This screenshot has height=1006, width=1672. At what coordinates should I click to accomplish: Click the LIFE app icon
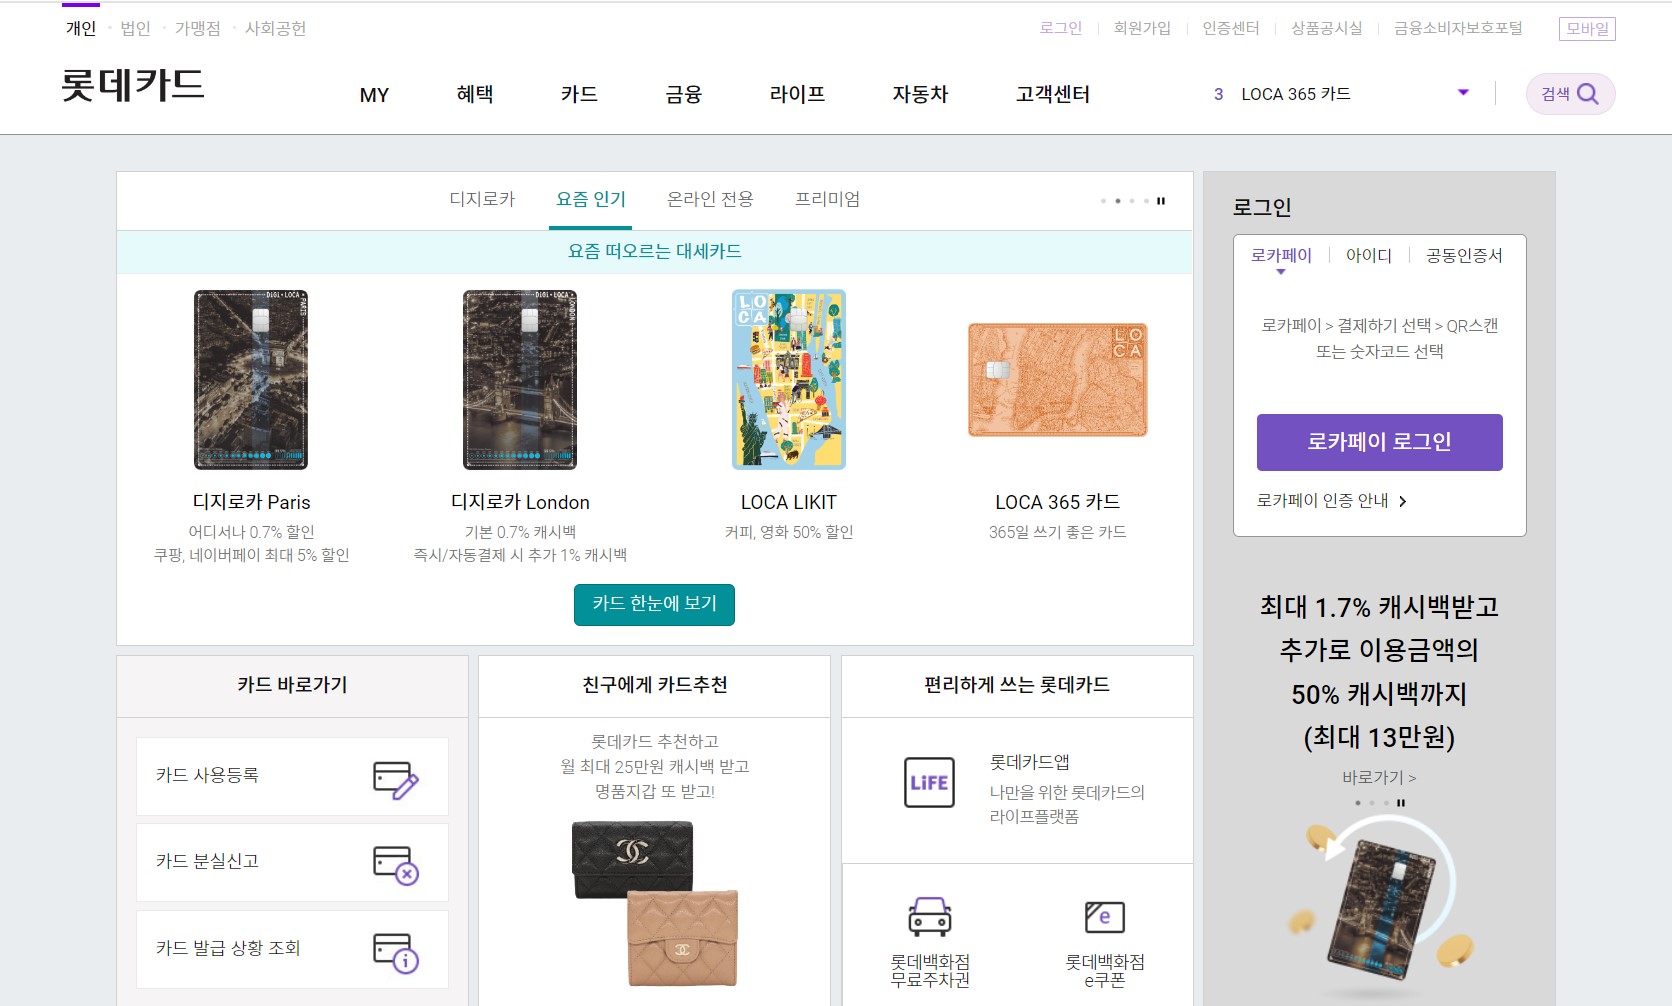coord(929,783)
